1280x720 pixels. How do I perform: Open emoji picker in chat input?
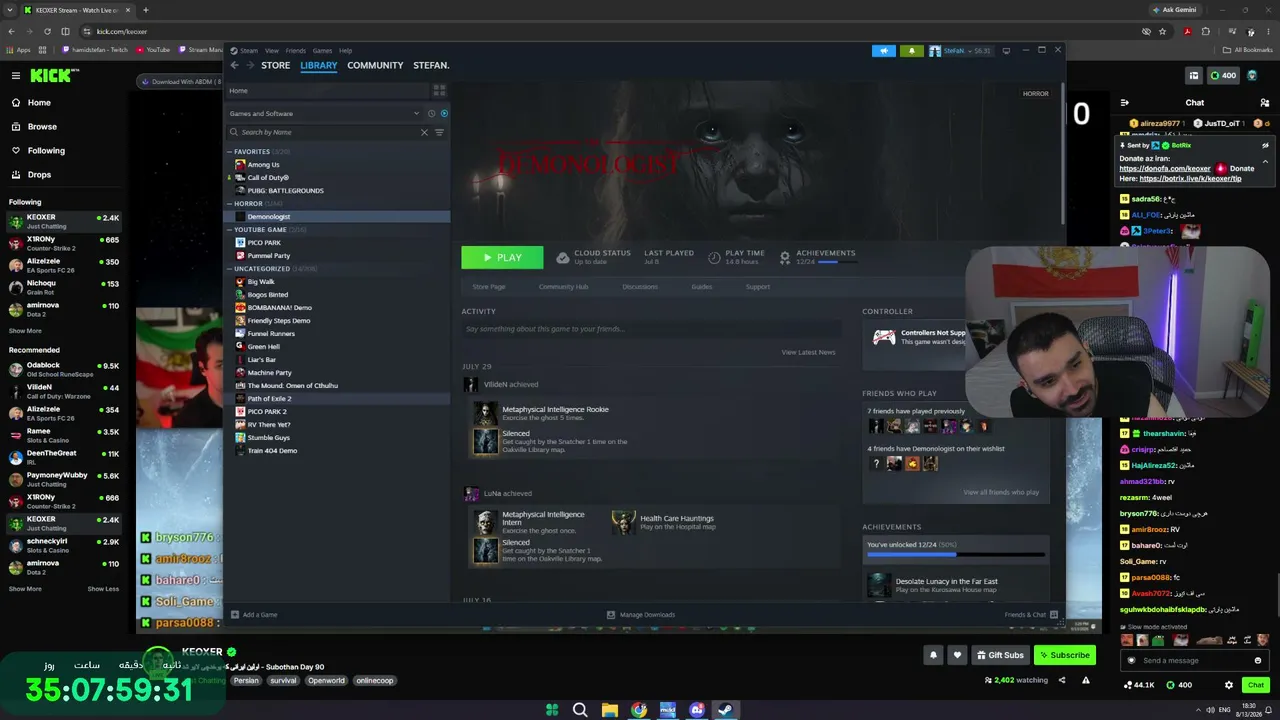pos(1258,660)
